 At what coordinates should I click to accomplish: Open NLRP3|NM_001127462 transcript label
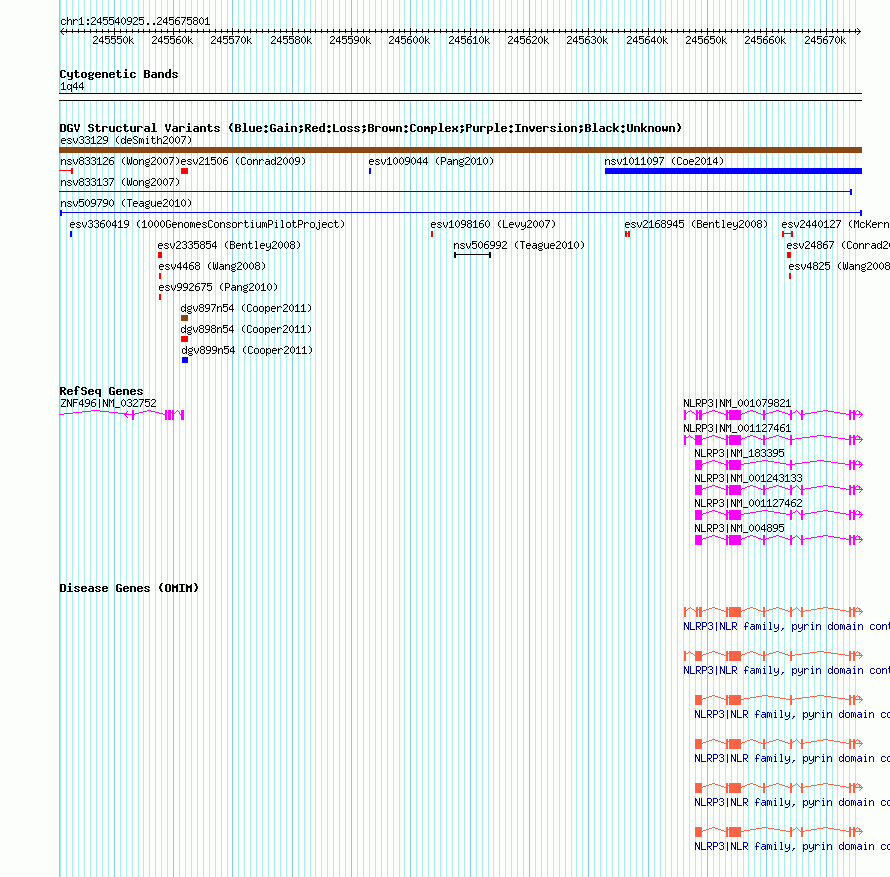click(748, 503)
